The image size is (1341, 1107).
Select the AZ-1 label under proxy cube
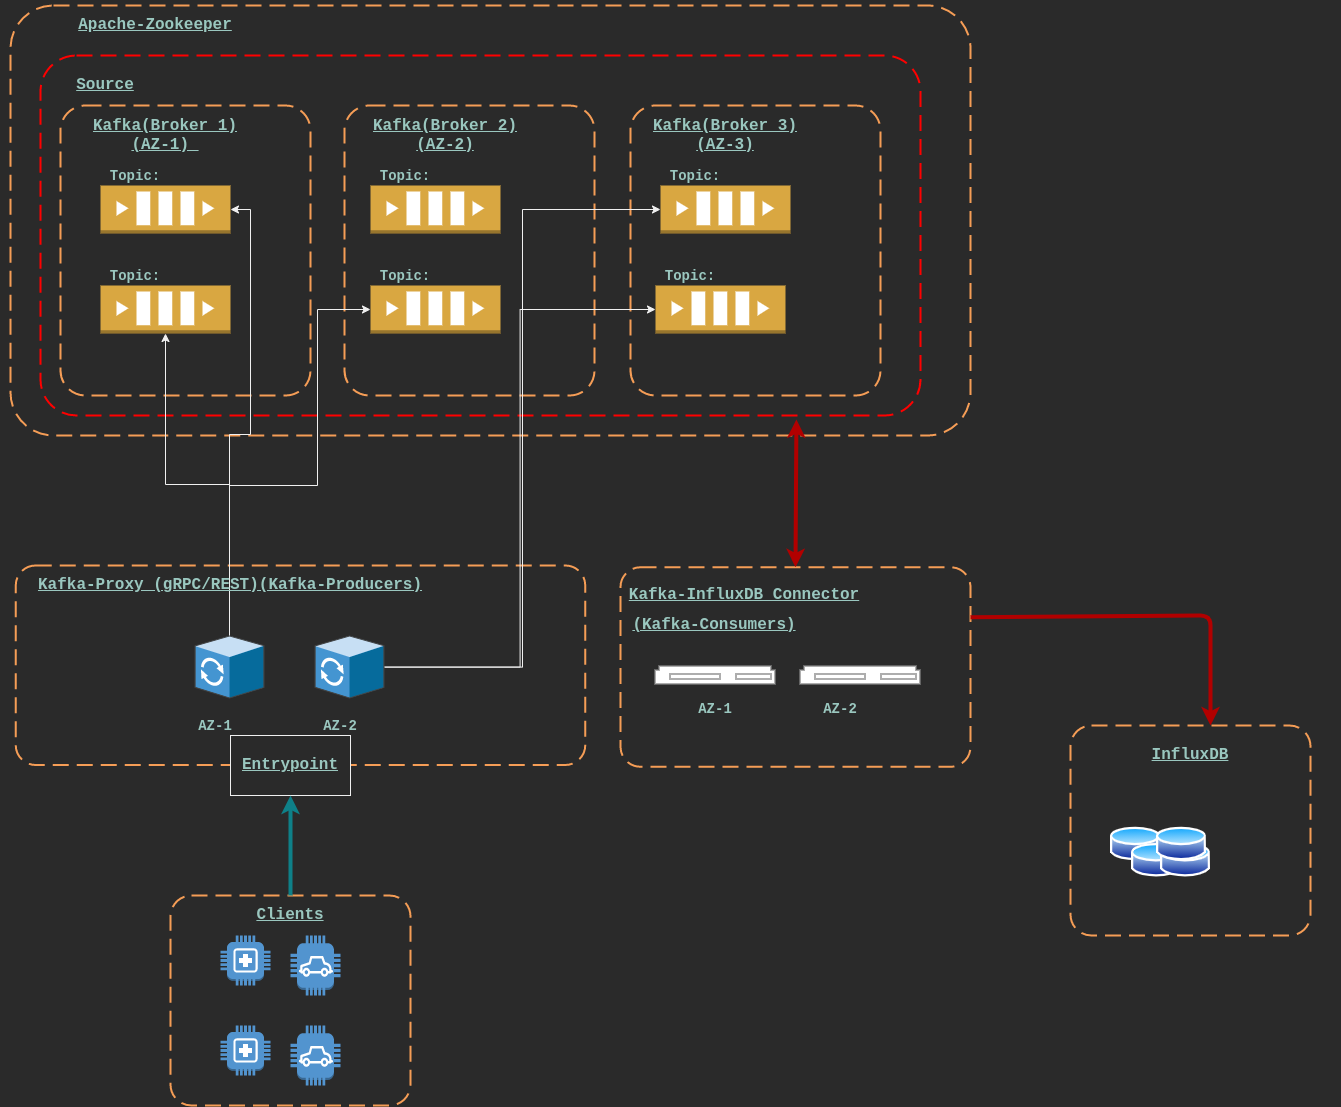[x=215, y=725]
